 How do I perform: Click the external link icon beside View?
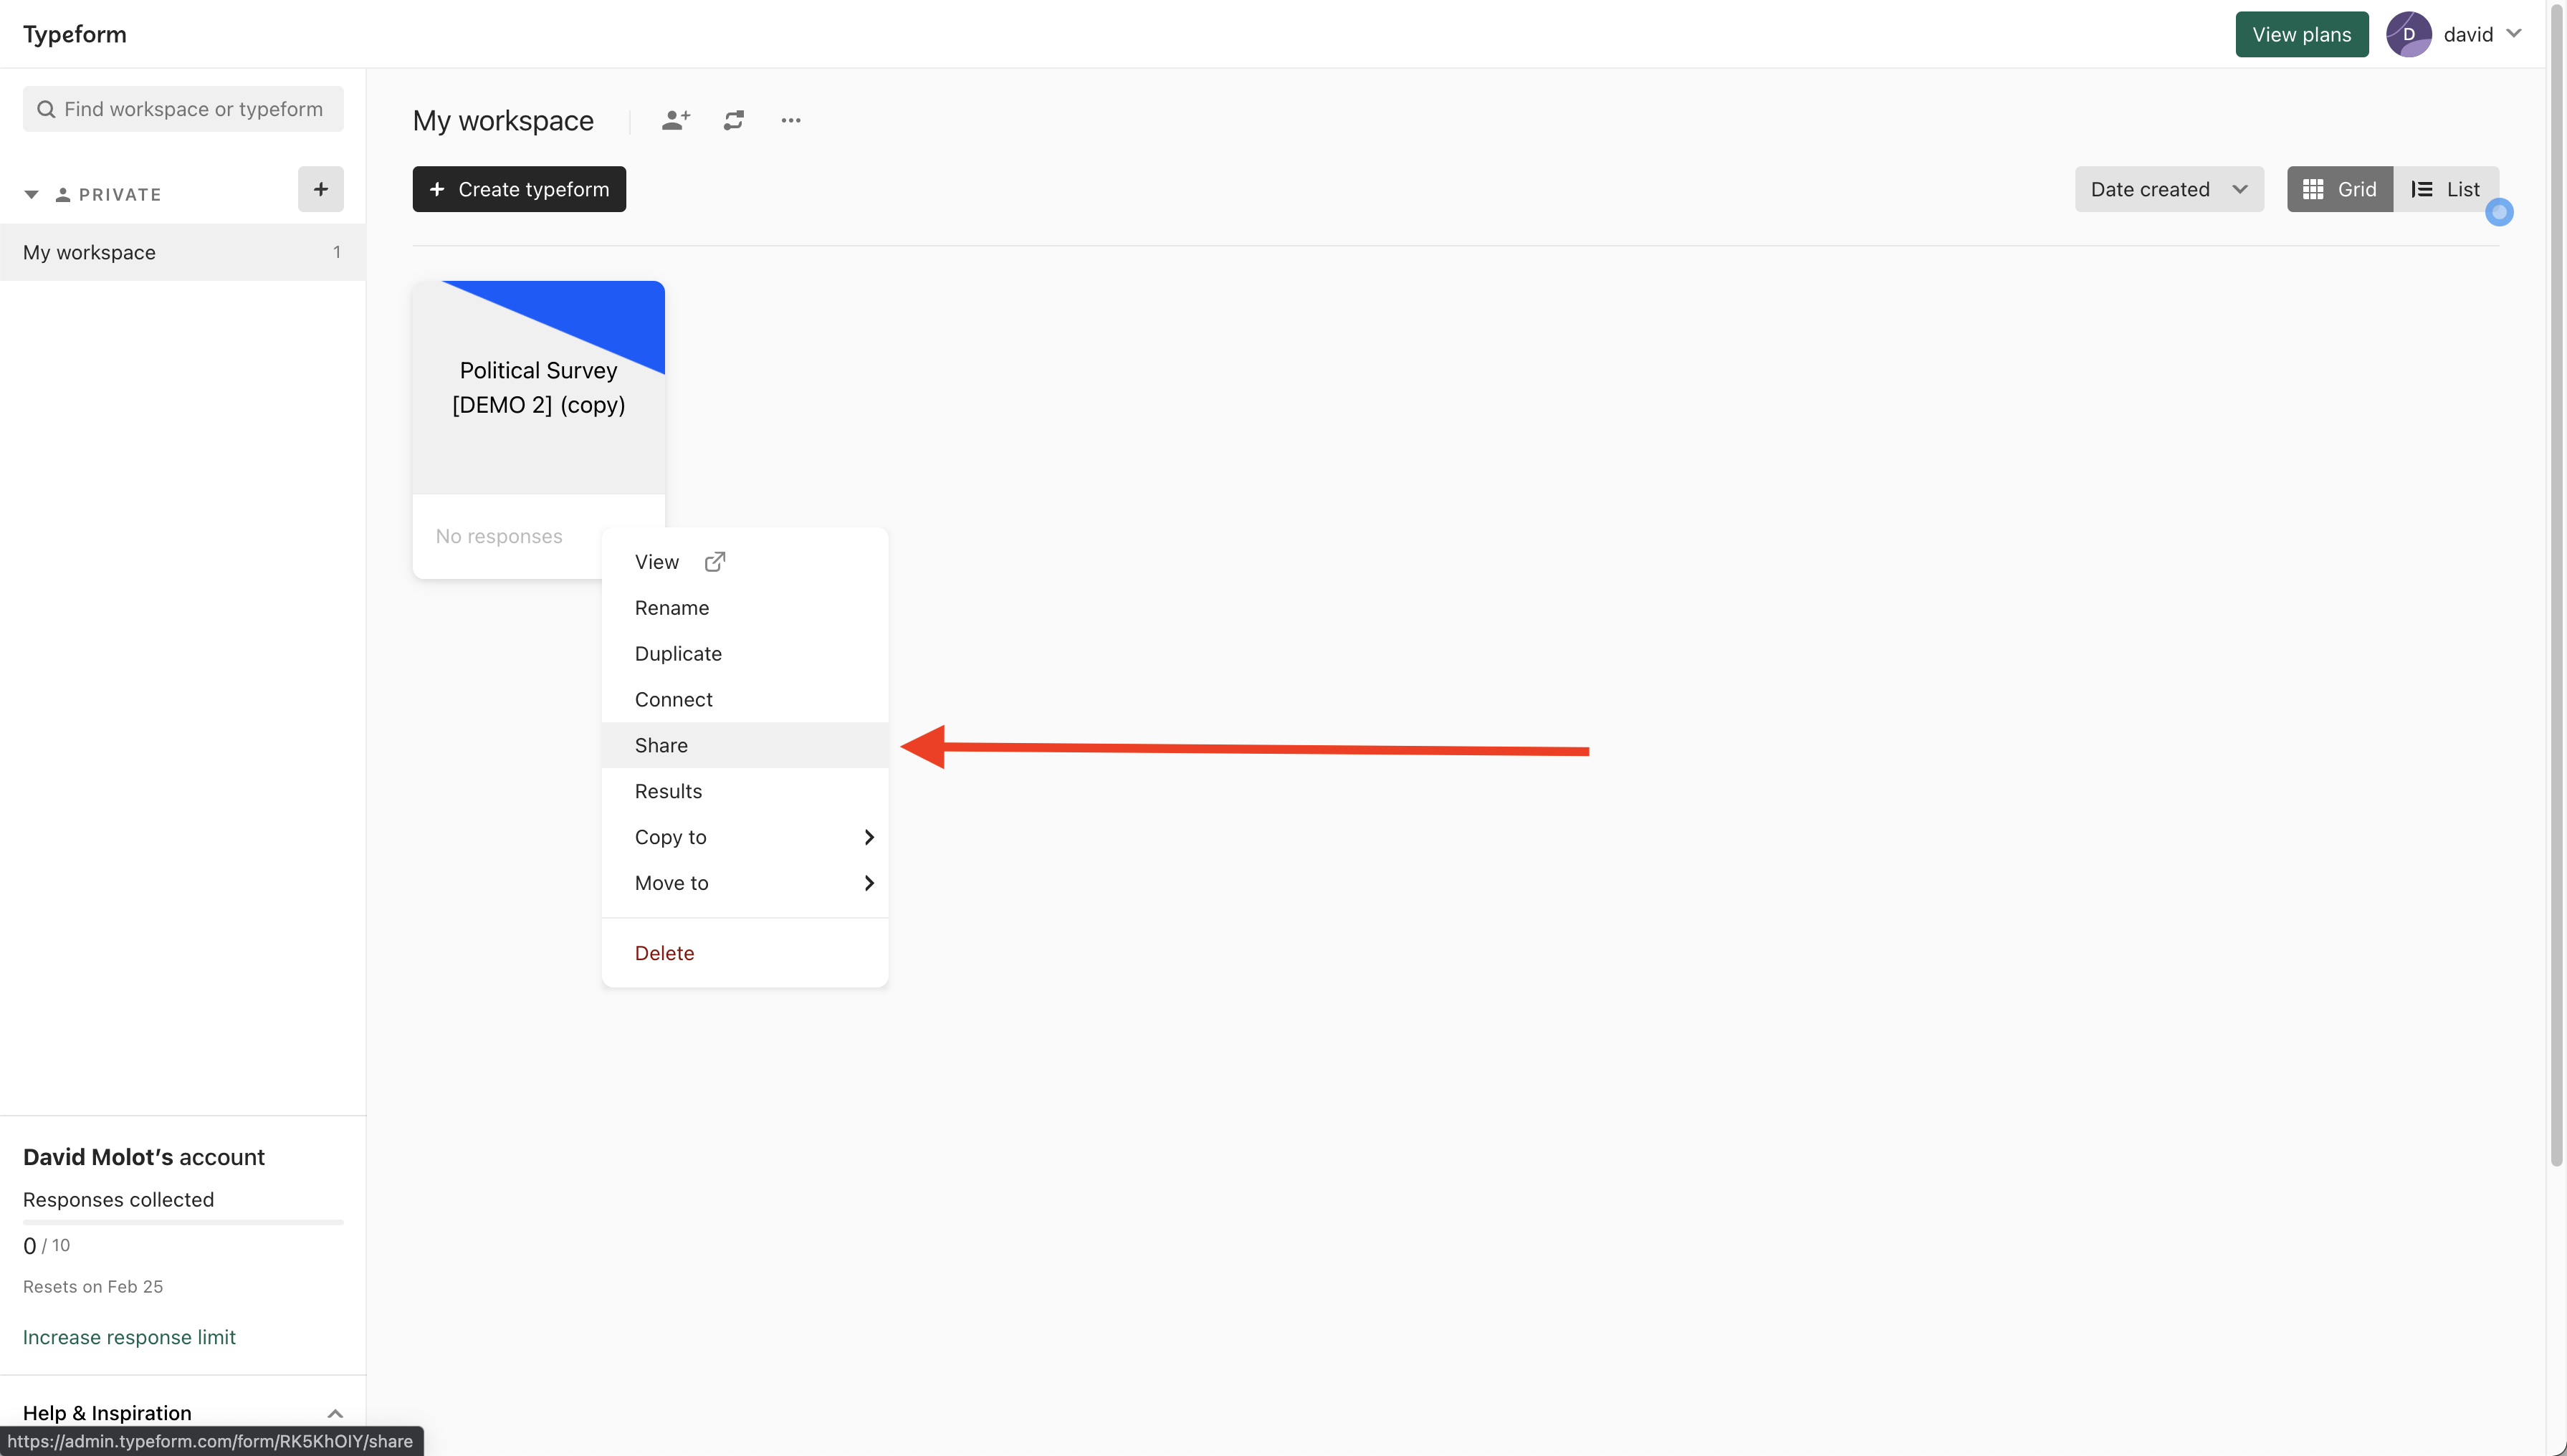coord(714,562)
